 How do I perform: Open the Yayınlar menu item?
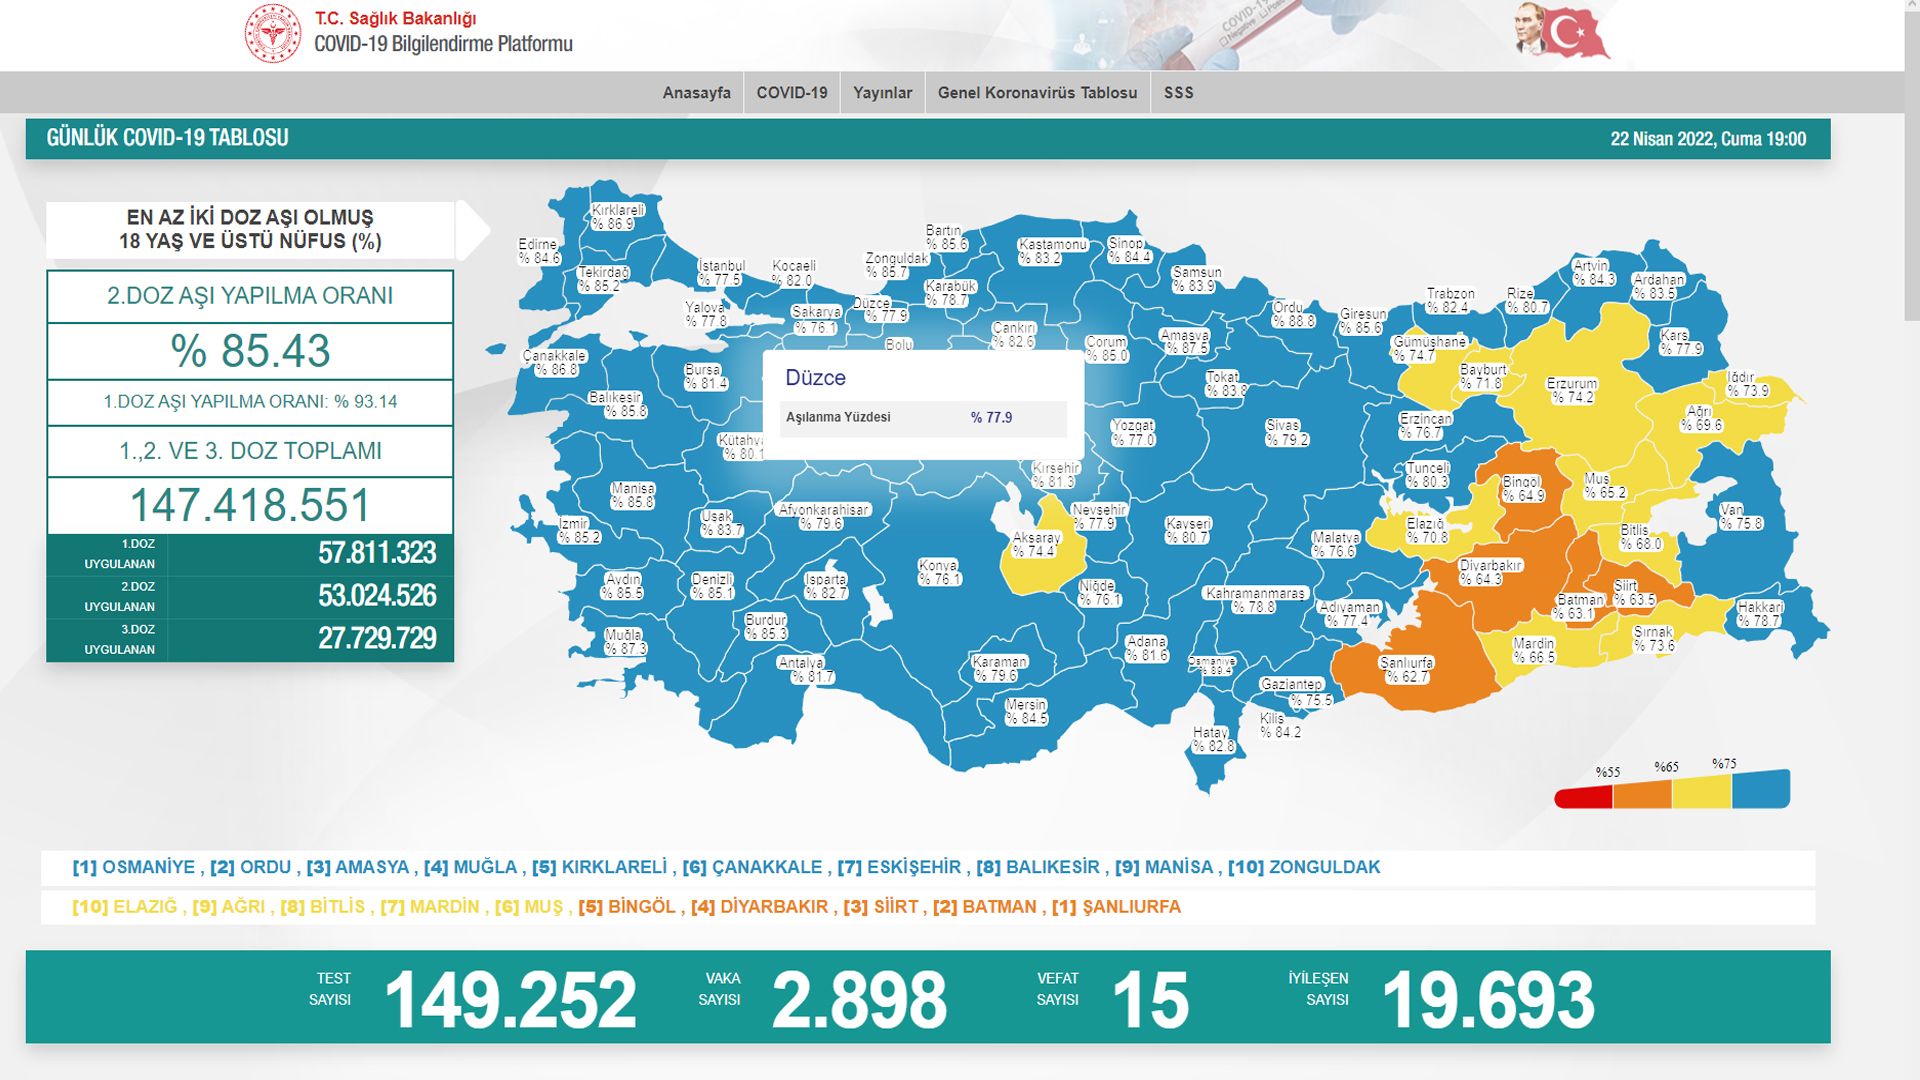882,92
